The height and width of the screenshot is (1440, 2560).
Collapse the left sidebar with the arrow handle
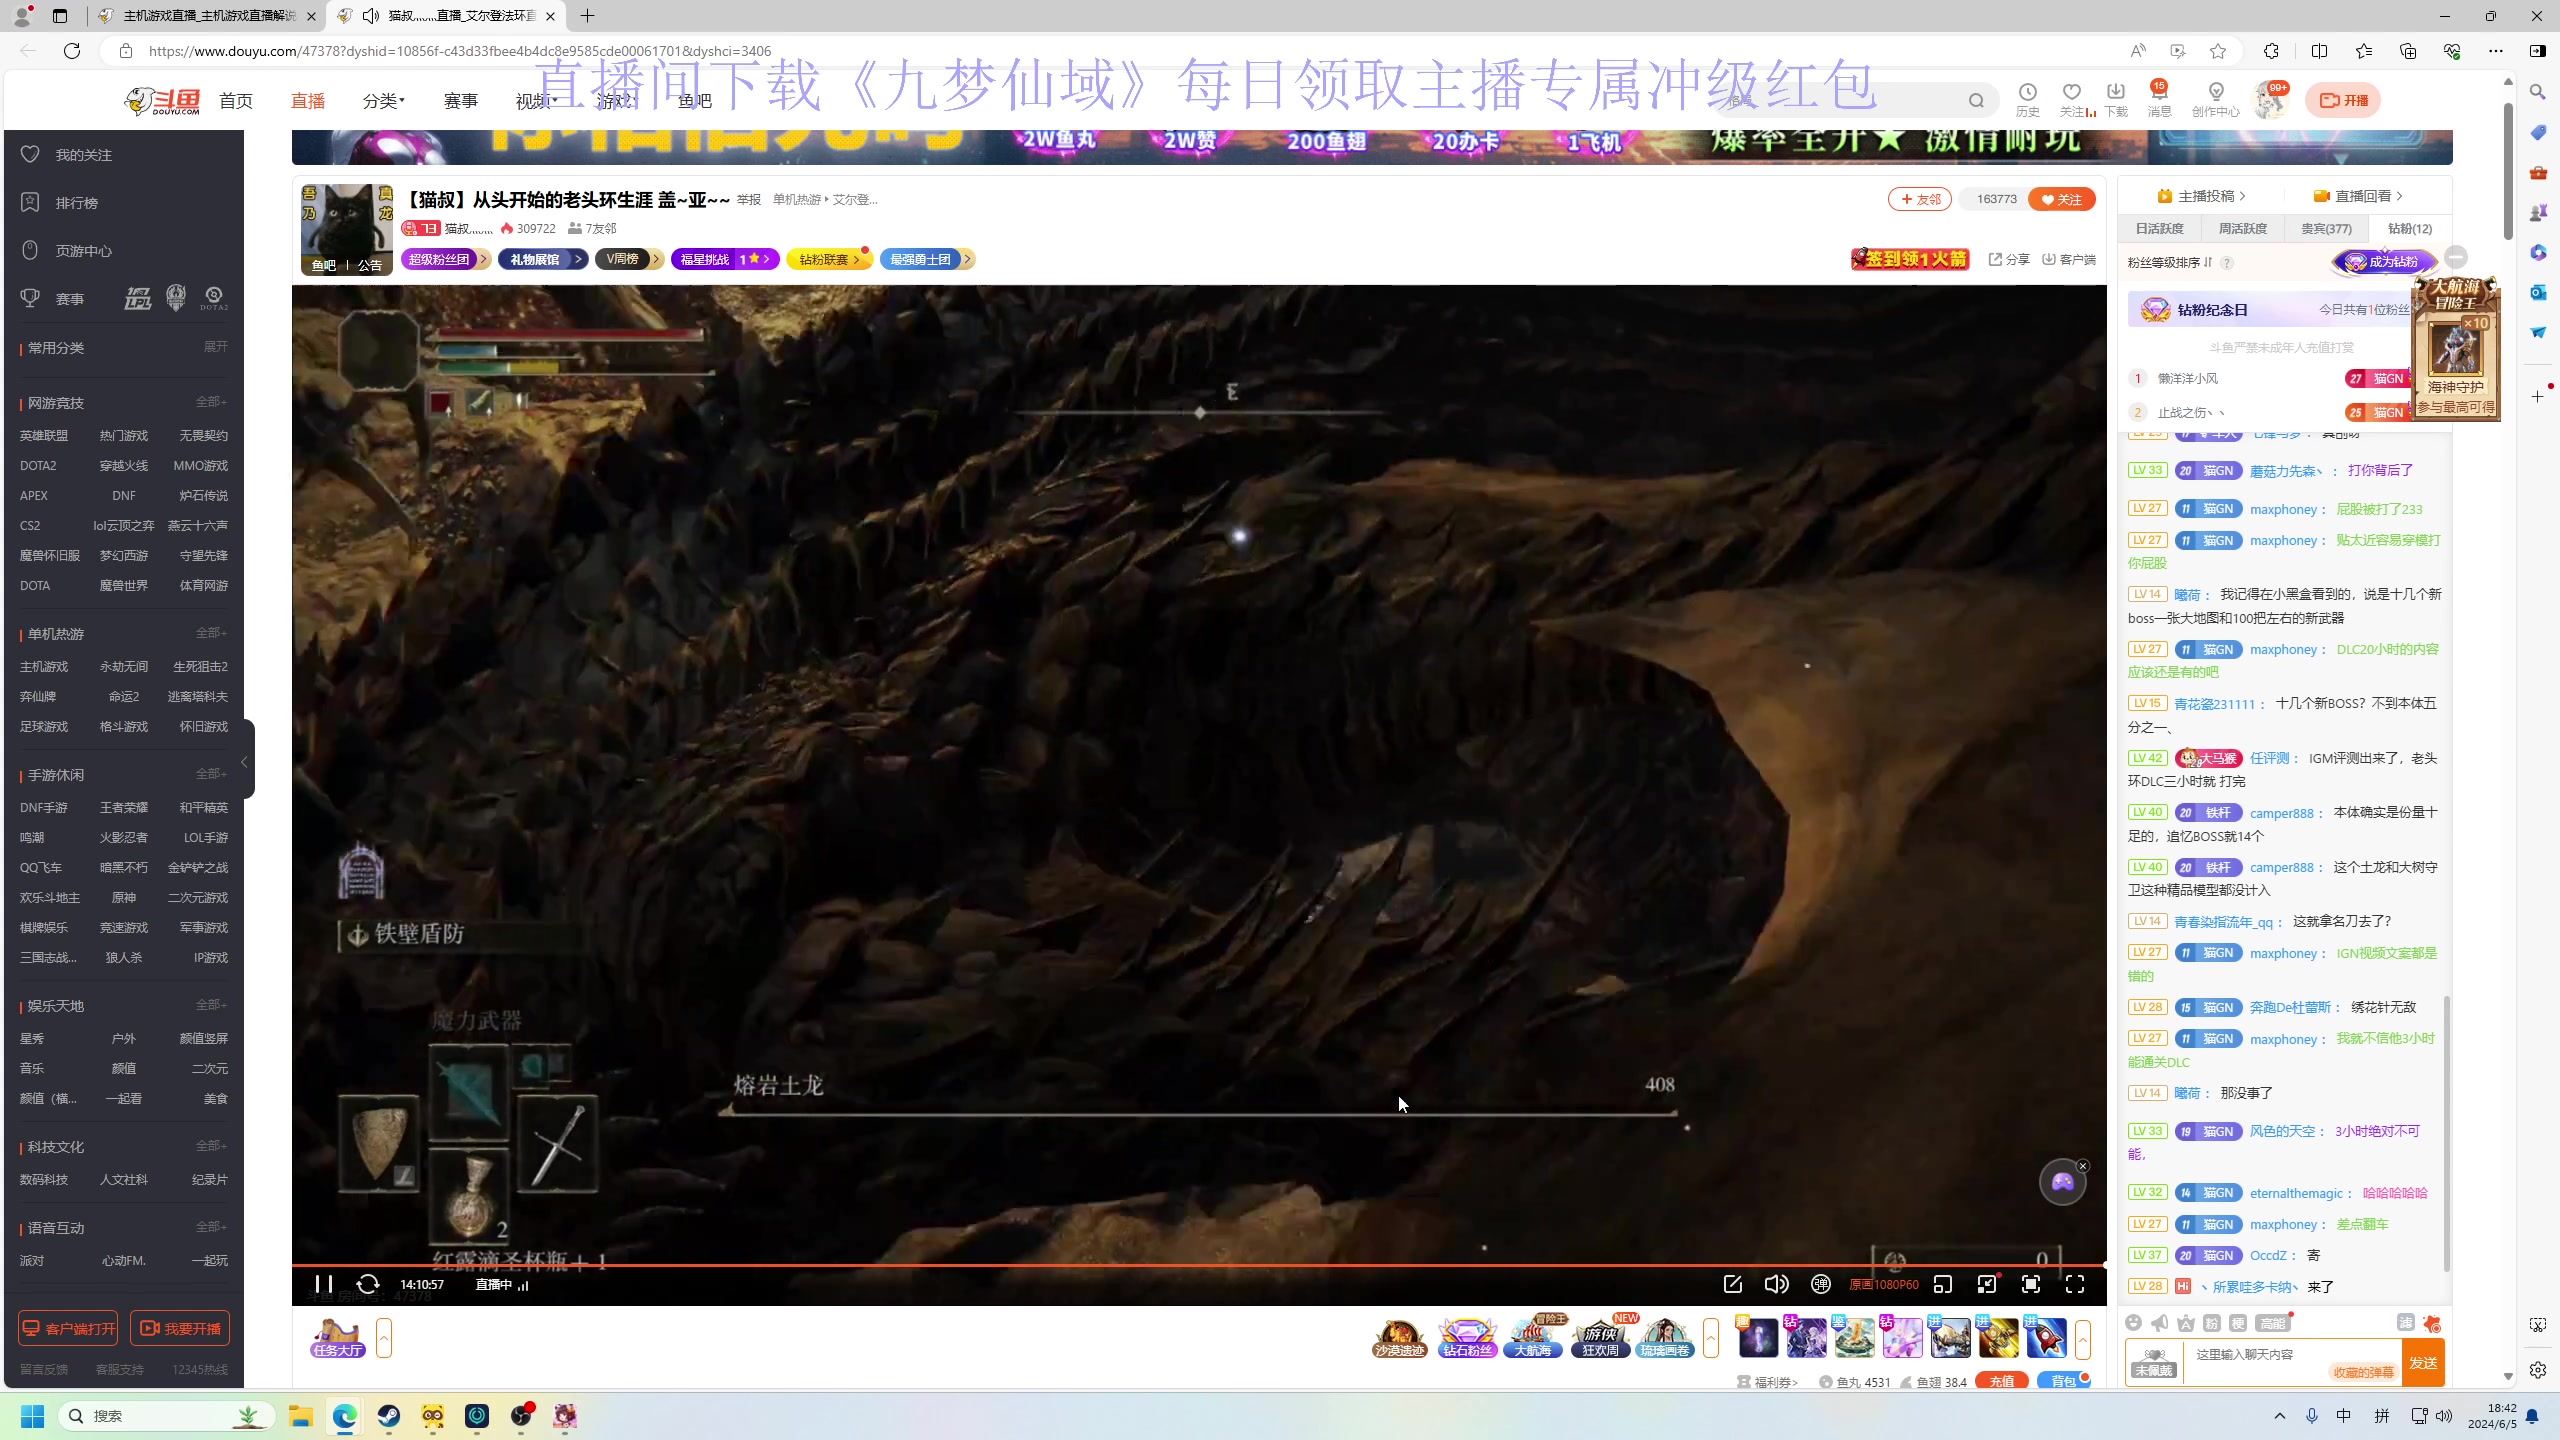[x=244, y=761]
